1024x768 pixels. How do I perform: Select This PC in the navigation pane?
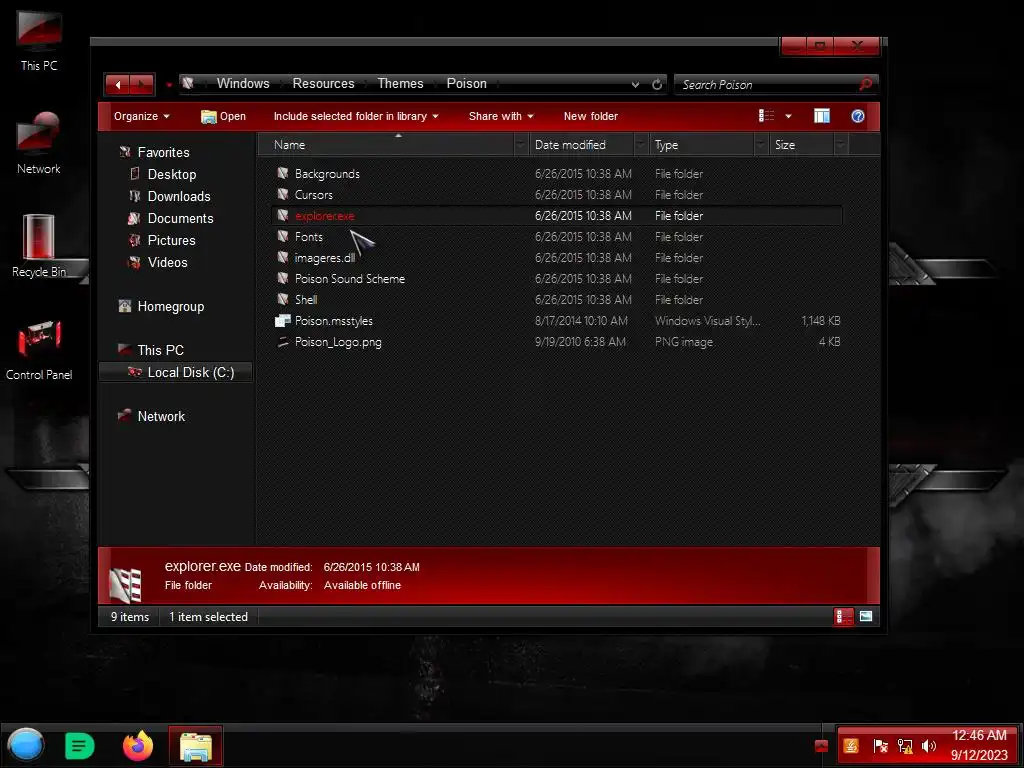[x=160, y=351]
